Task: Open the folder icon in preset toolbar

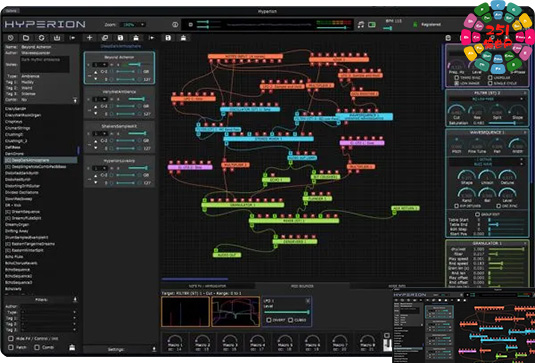Action: point(26,38)
